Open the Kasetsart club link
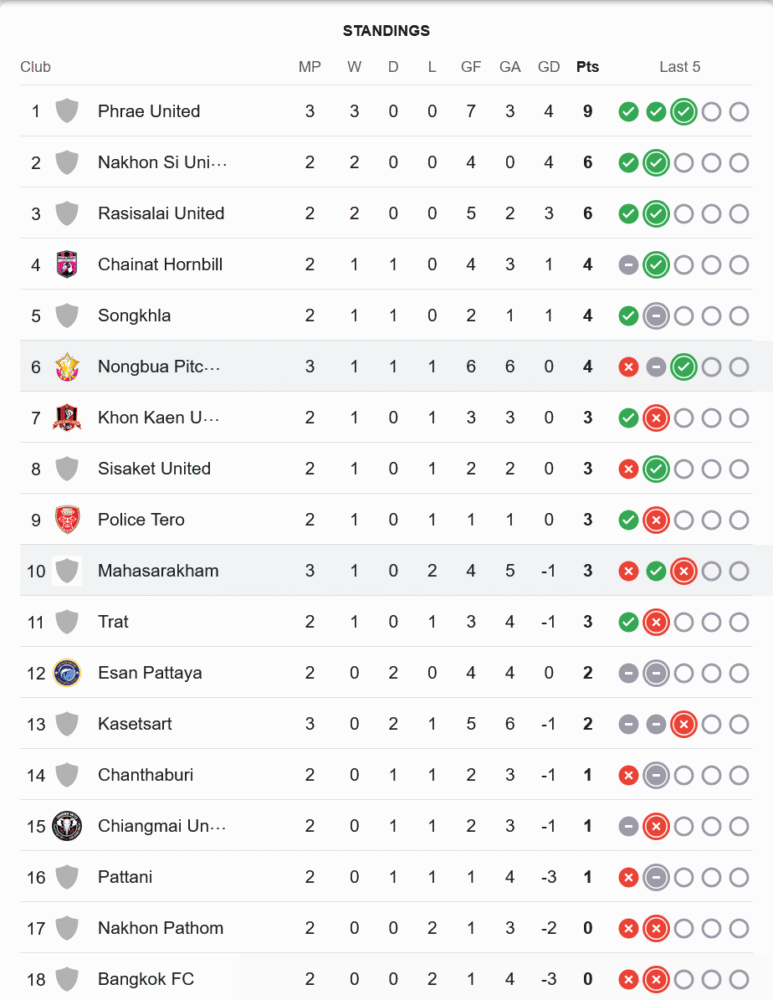This screenshot has width=773, height=1000. pos(134,724)
